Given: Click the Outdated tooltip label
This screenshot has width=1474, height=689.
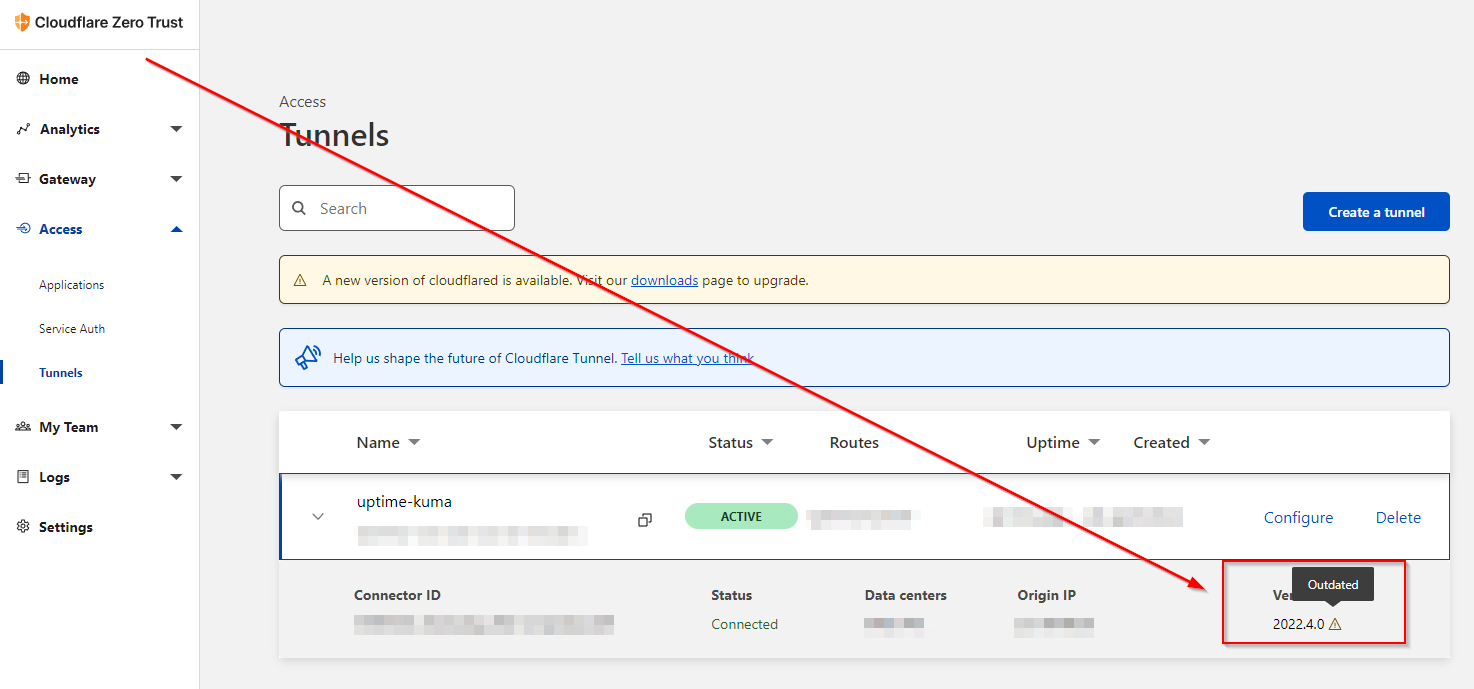Looking at the screenshot, I should 1332,585.
